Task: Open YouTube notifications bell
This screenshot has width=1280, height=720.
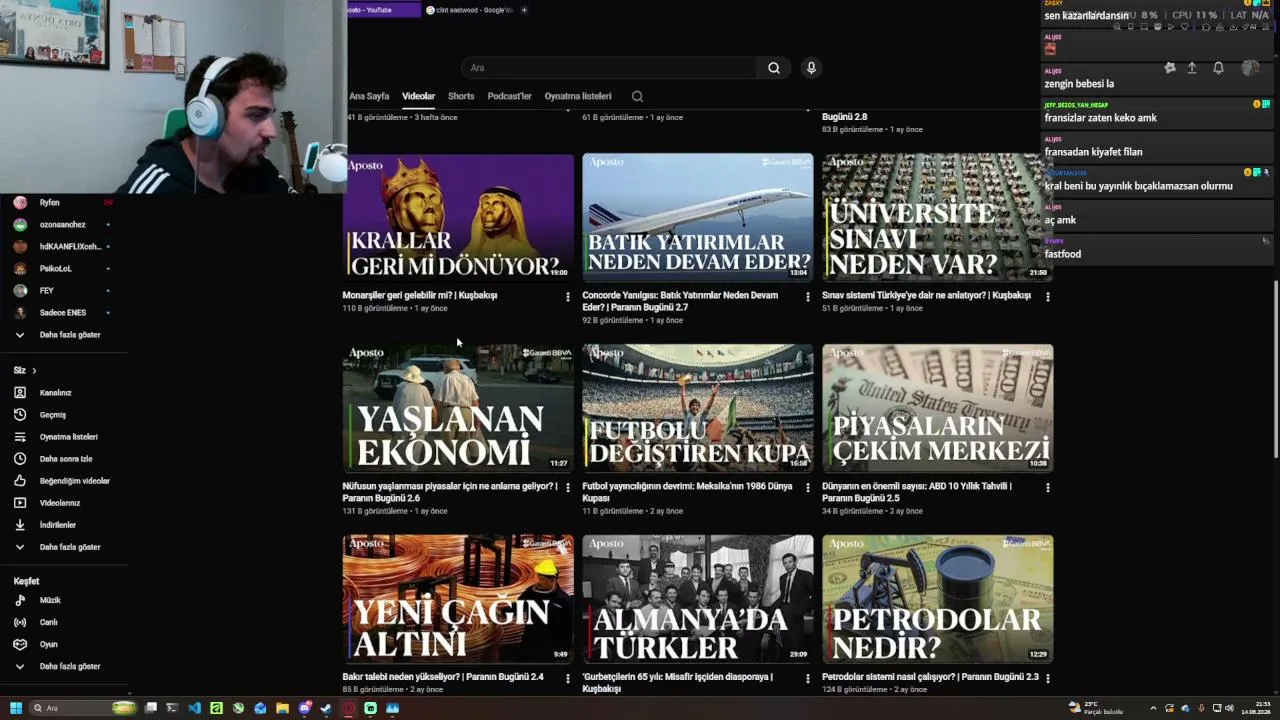Action: pyautogui.click(x=1218, y=68)
